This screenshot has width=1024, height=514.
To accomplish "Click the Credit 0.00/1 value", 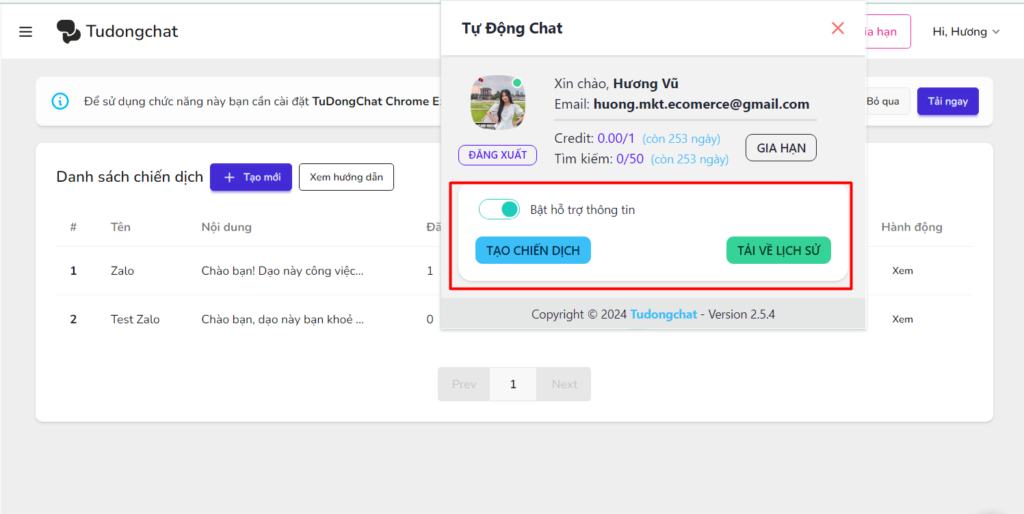I will point(616,138).
